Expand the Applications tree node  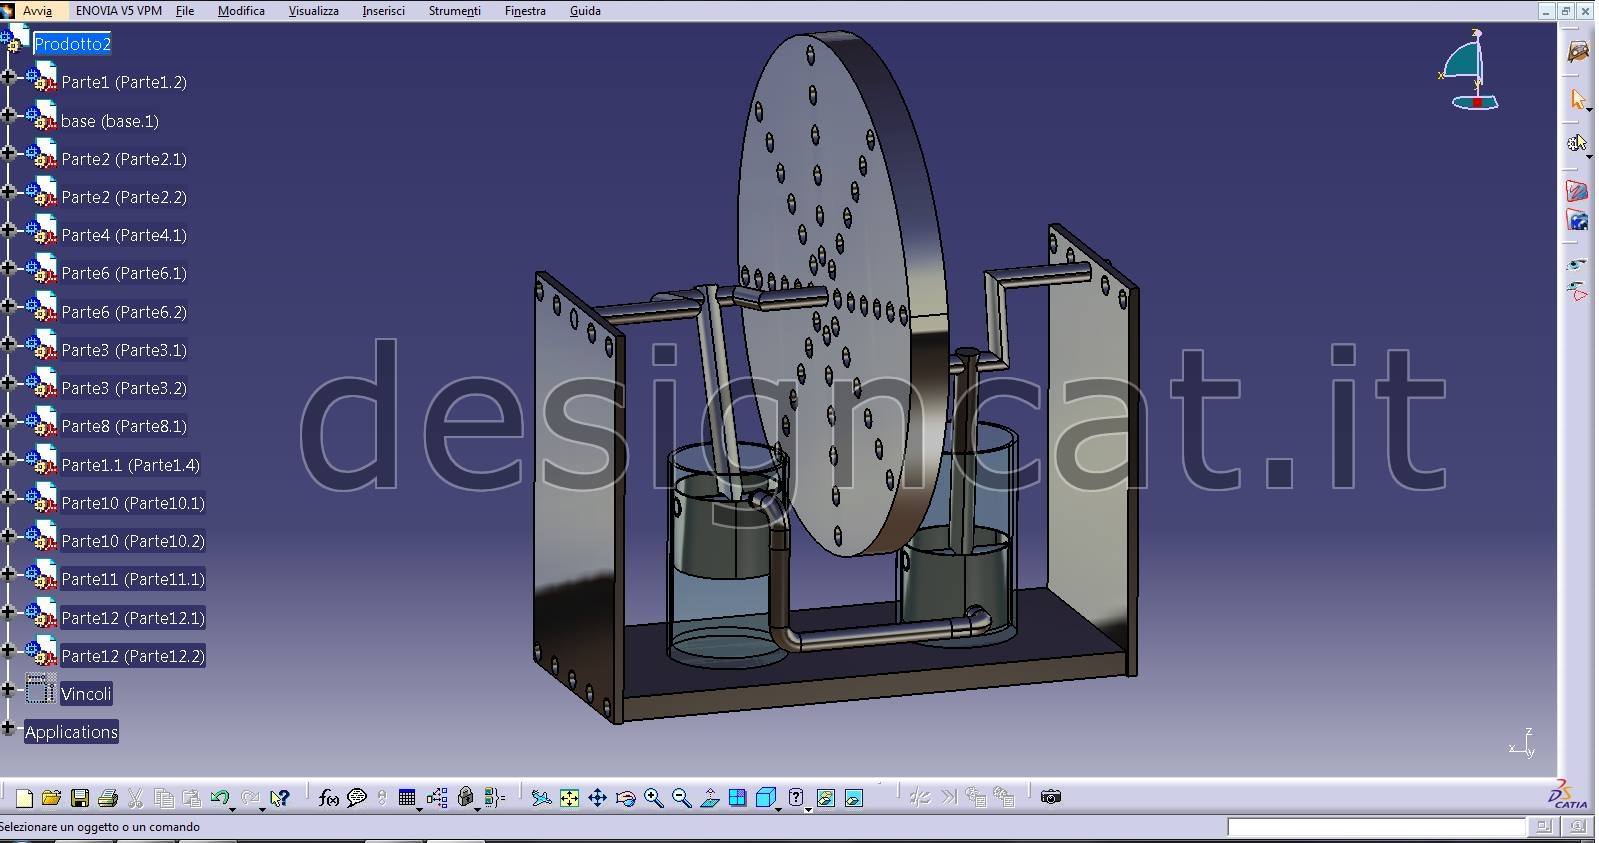pyautogui.click(x=8, y=728)
